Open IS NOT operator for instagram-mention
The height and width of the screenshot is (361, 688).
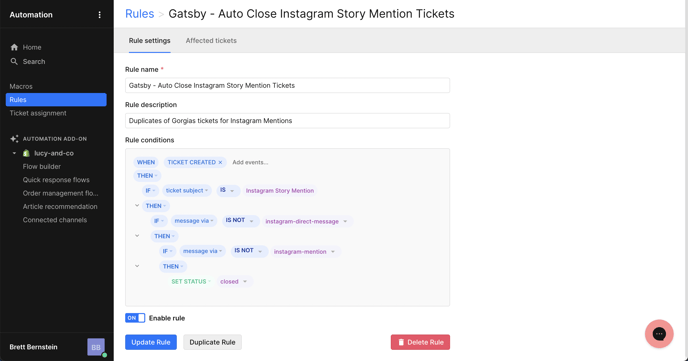point(249,251)
